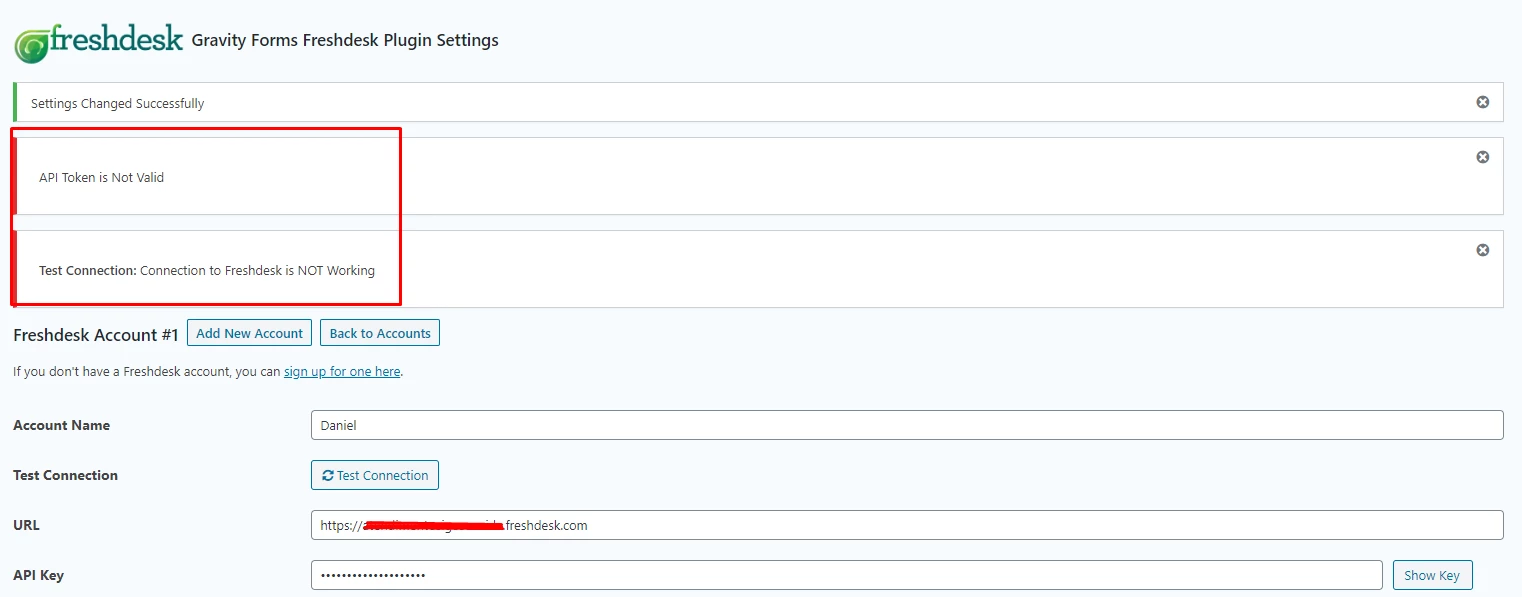Click the Test Connection row label
The image size is (1522, 597).
66,475
